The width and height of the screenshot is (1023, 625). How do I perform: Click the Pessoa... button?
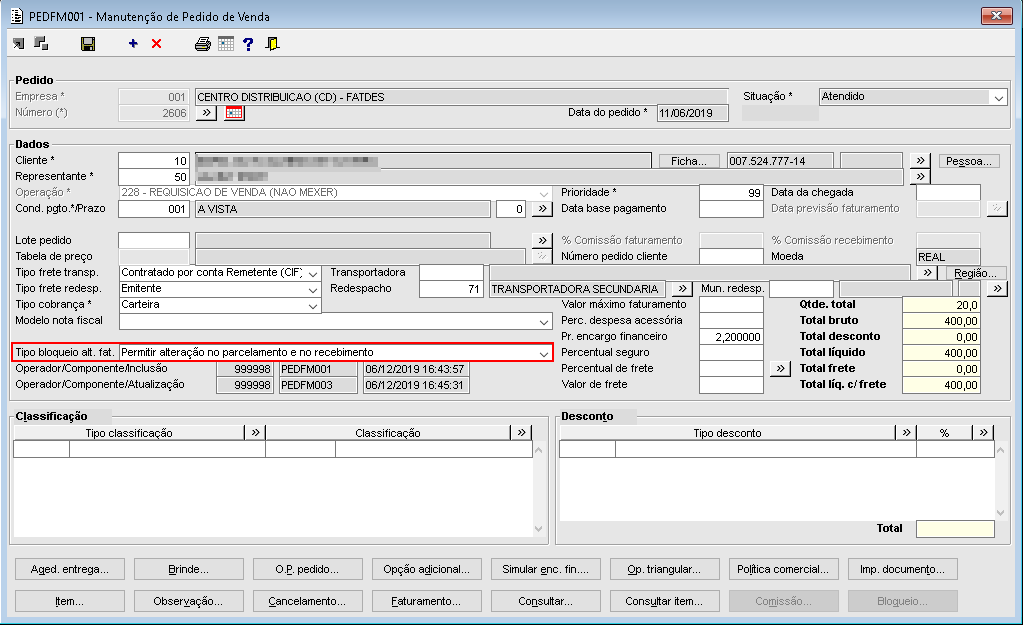click(969, 161)
